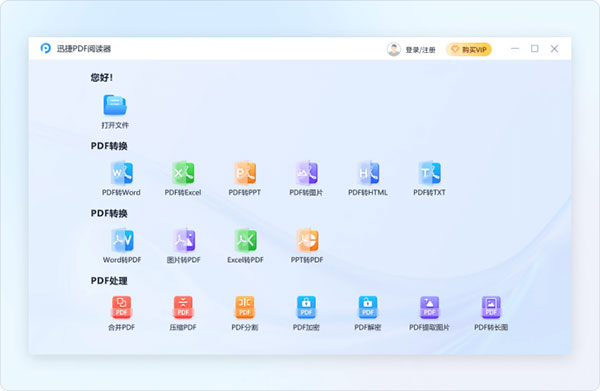
Task: Click the 登录/注册 login link
Action: tap(420, 50)
